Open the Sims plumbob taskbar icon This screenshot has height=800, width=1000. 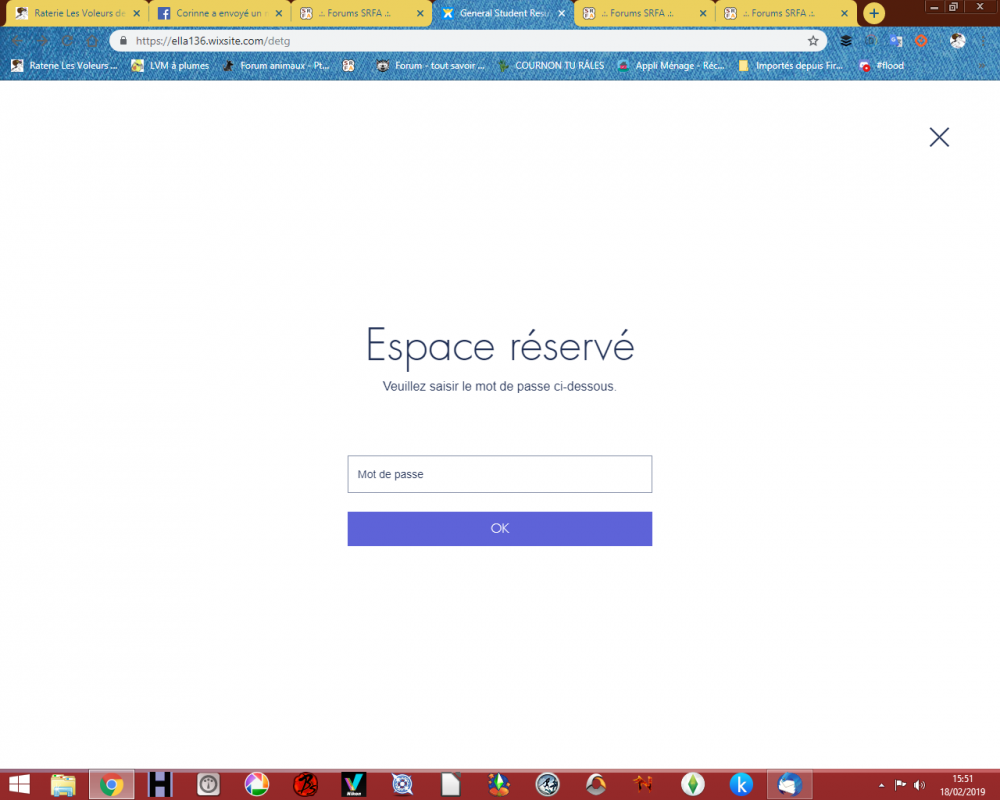[691, 785]
